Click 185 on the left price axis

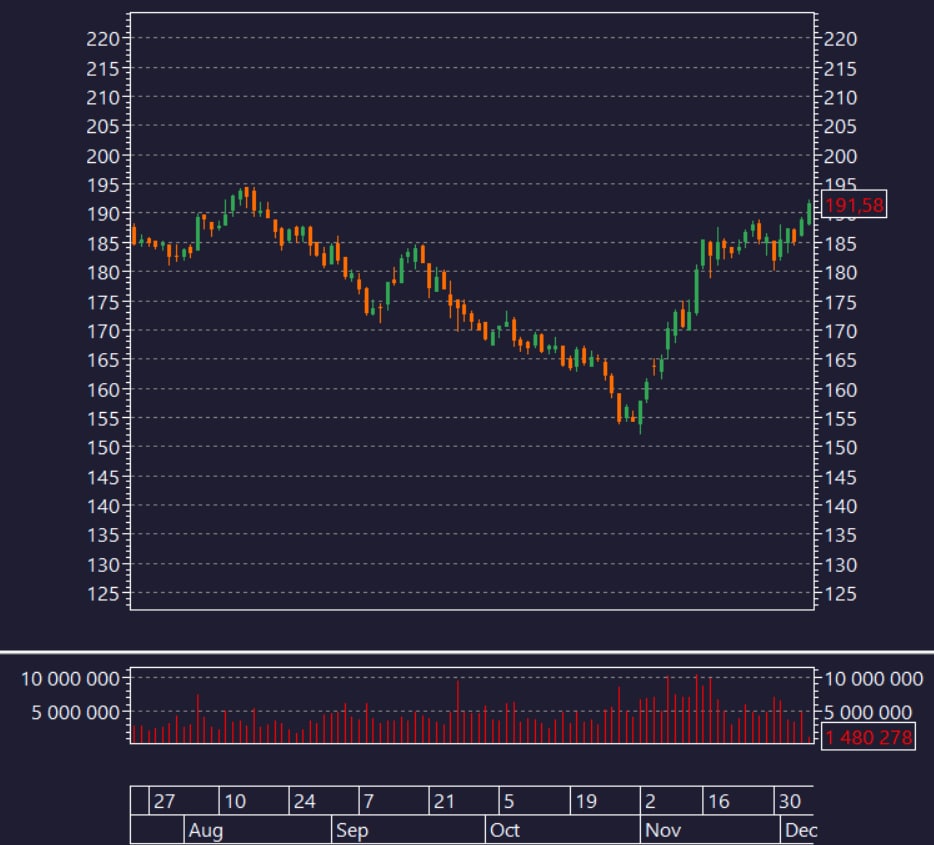[x=103, y=244]
